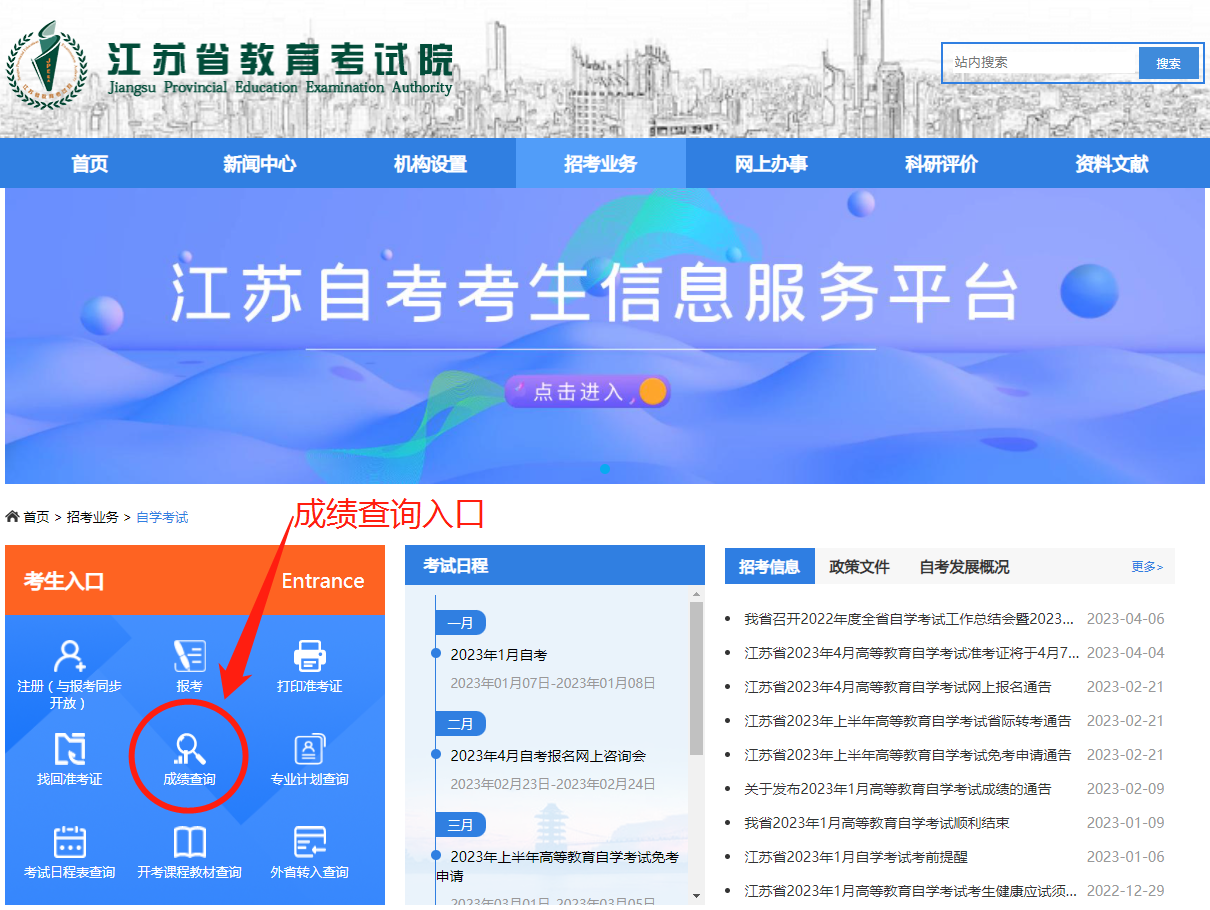Image resolution: width=1210 pixels, height=910 pixels.
Task: Select the 2023年1月自考 timeline entry
Action: pos(499,655)
